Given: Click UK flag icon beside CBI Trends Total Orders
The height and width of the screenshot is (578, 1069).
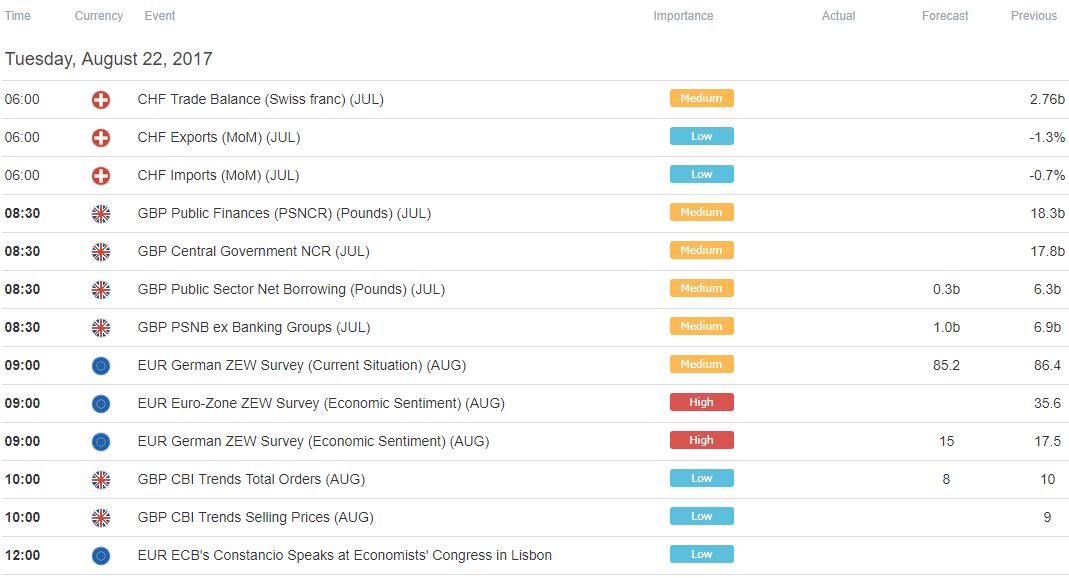Looking at the screenshot, I should (101, 480).
